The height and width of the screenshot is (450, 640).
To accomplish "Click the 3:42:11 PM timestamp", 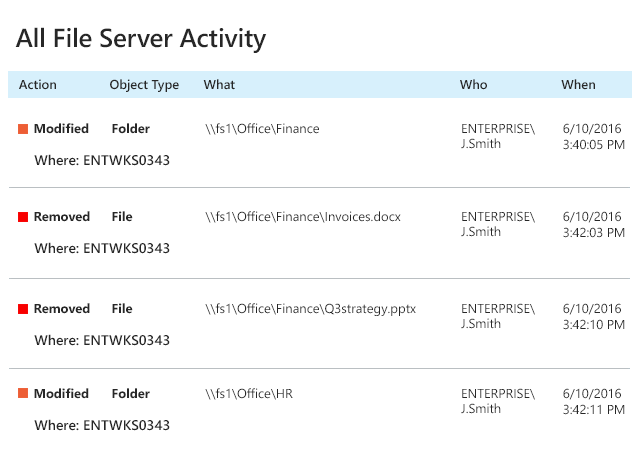I will pos(594,409).
